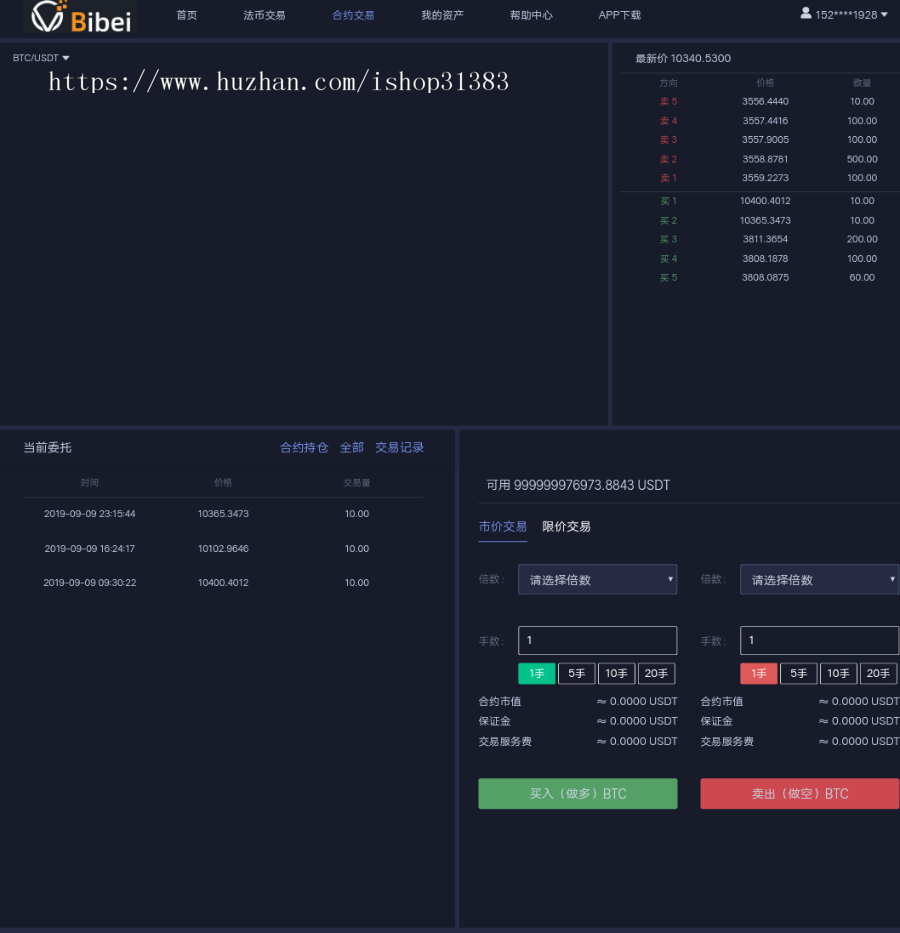Click the user profile icon

806,13
